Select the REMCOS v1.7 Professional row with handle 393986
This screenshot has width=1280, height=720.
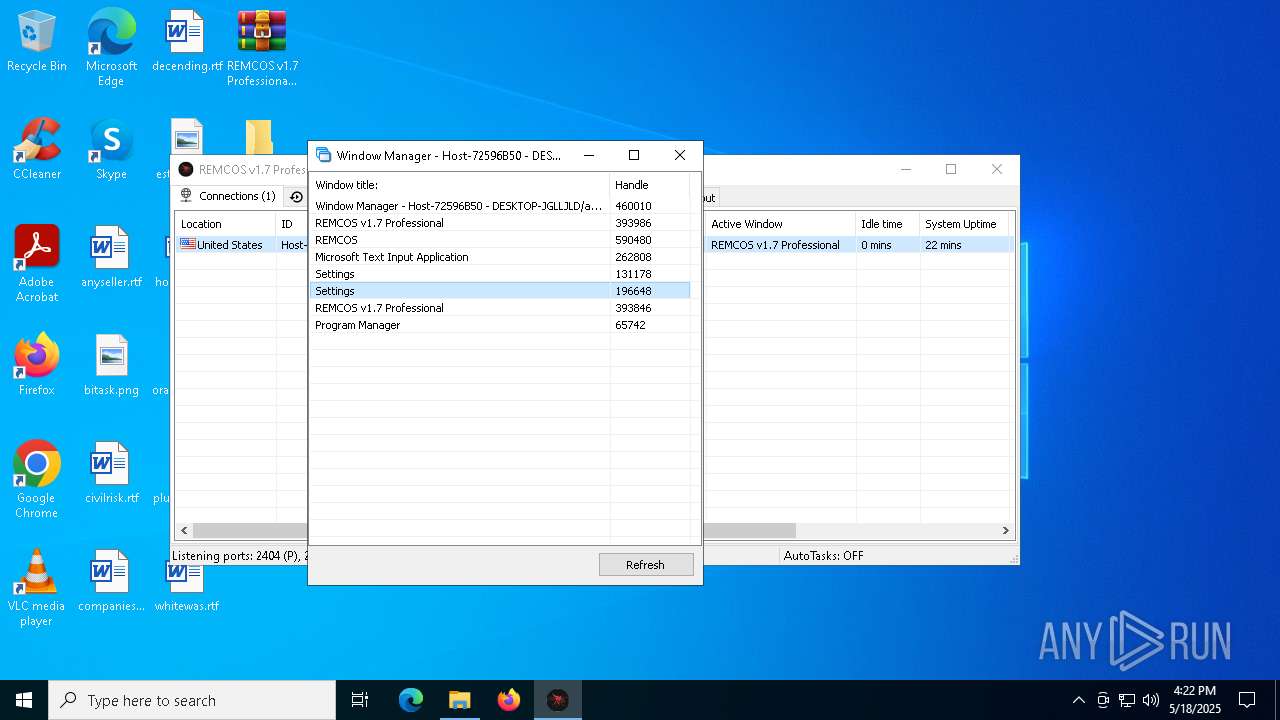[x=500, y=223]
